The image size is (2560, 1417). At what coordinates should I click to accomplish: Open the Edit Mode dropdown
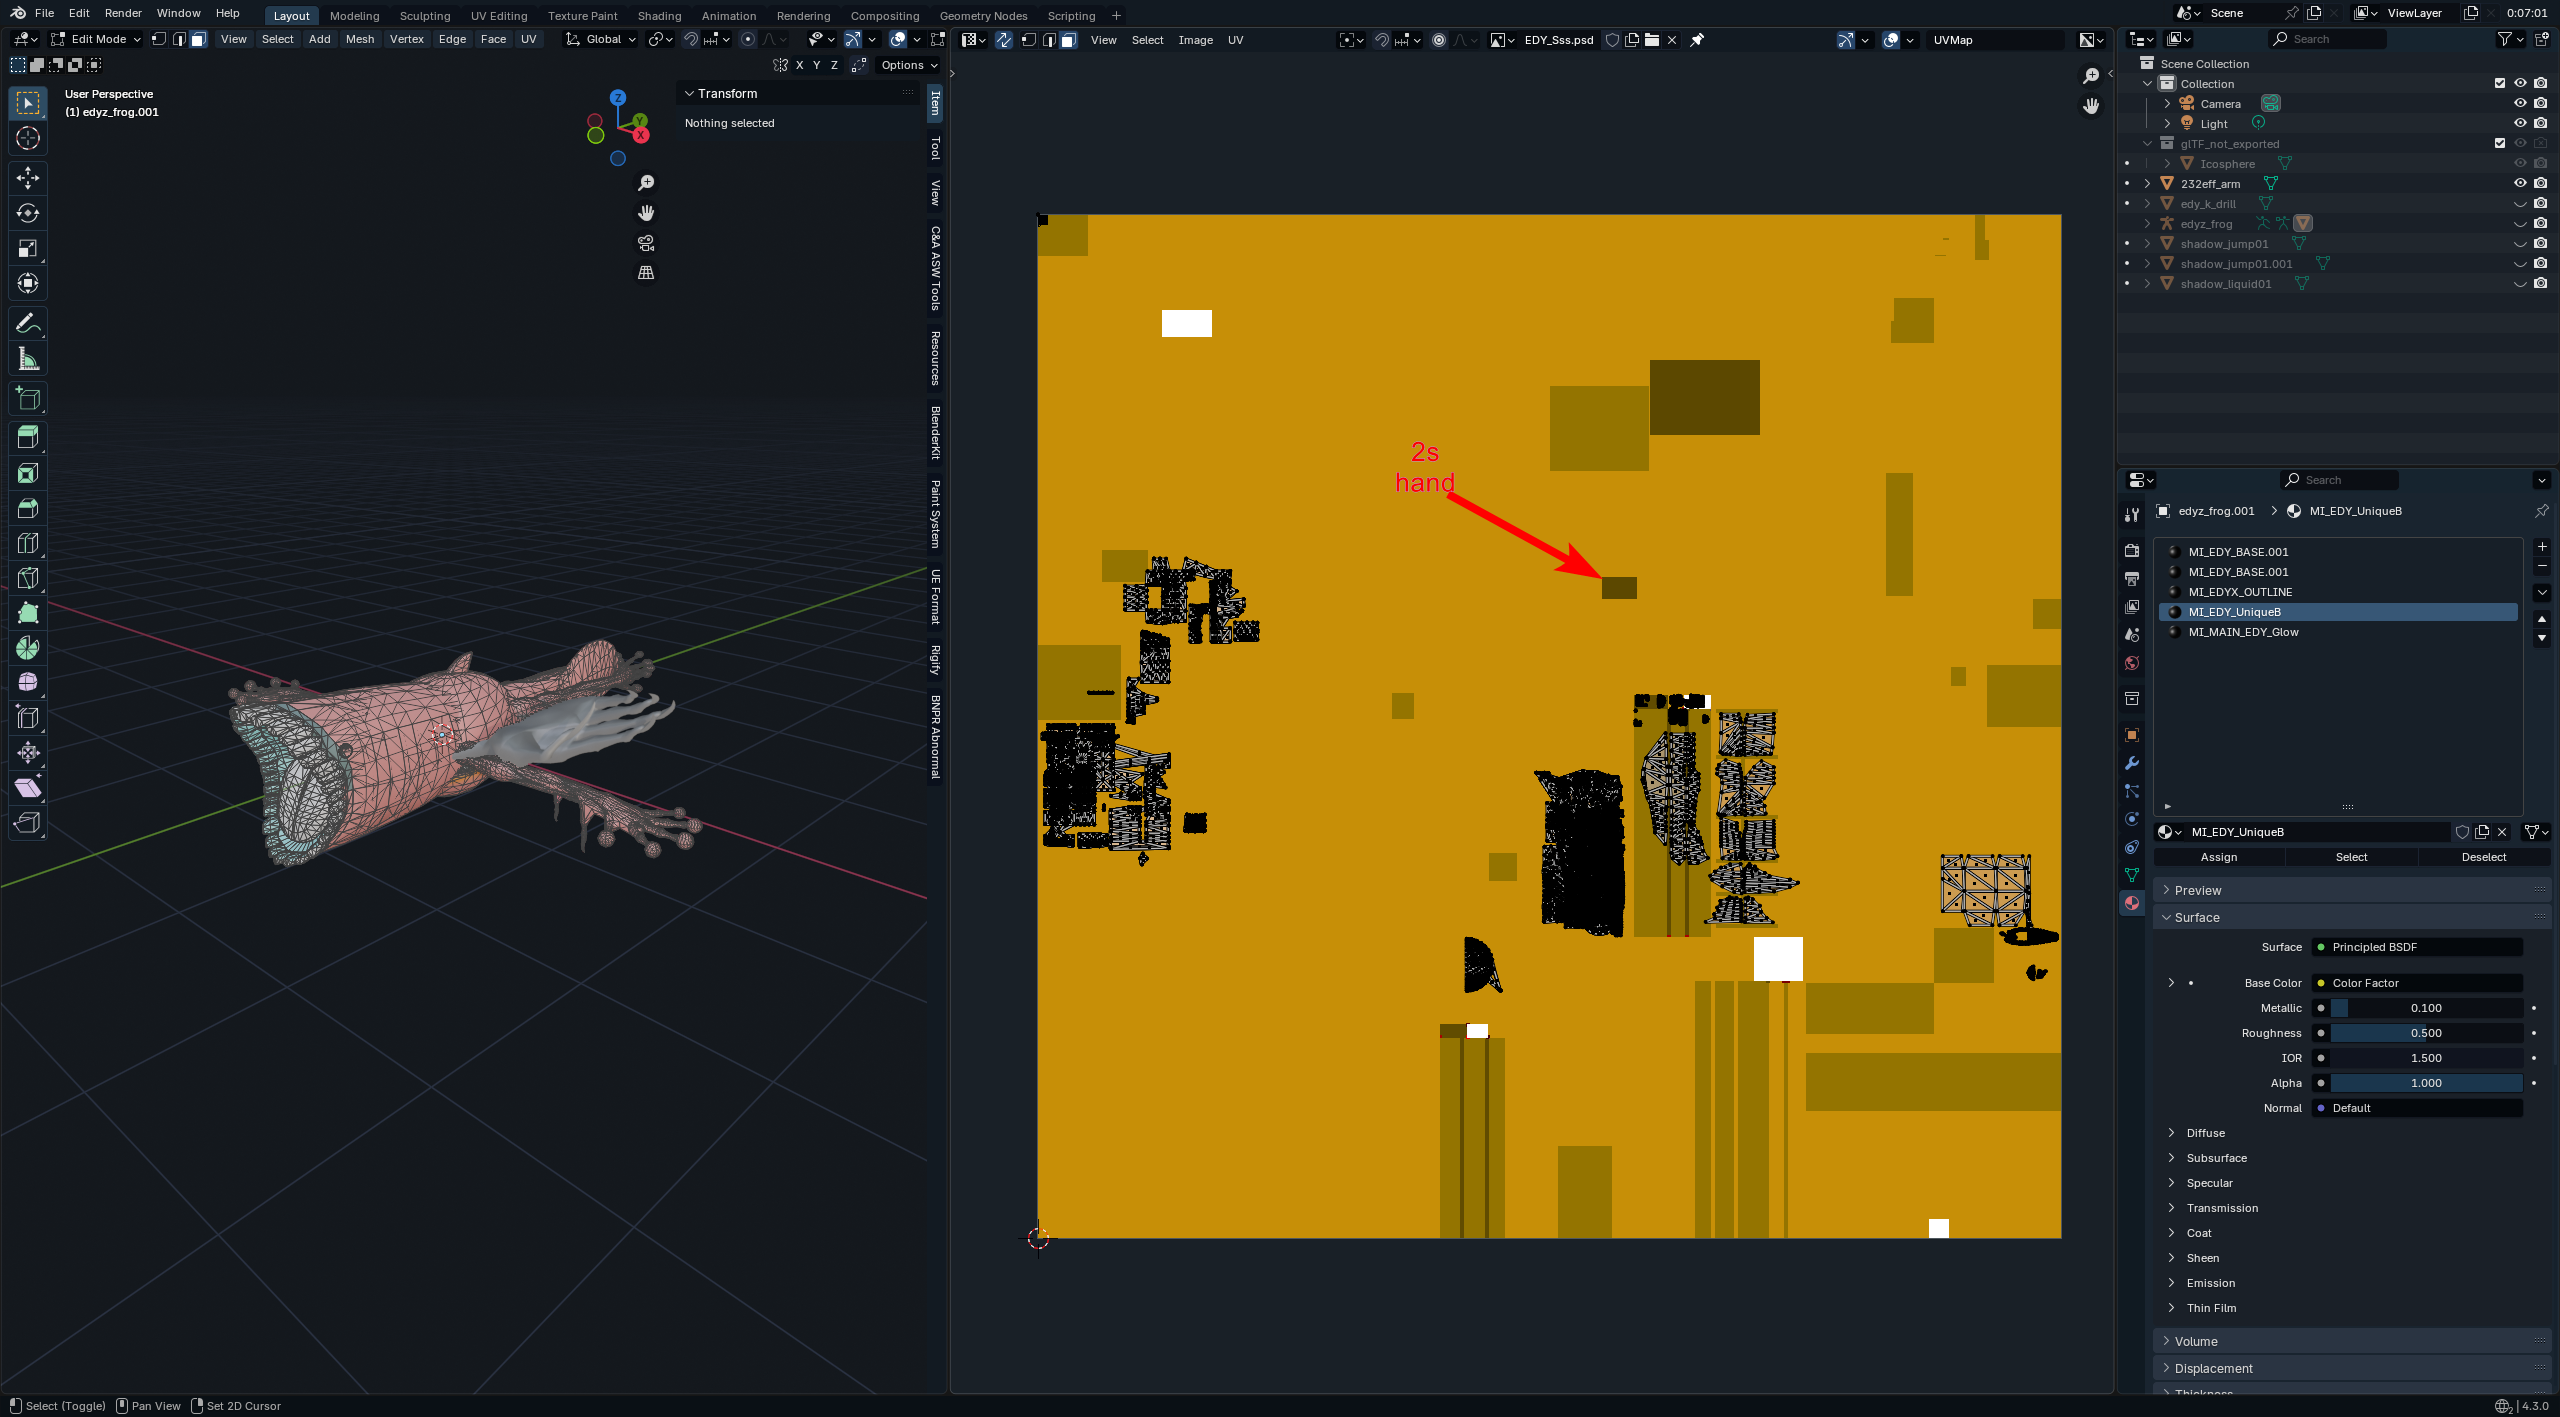click(96, 39)
